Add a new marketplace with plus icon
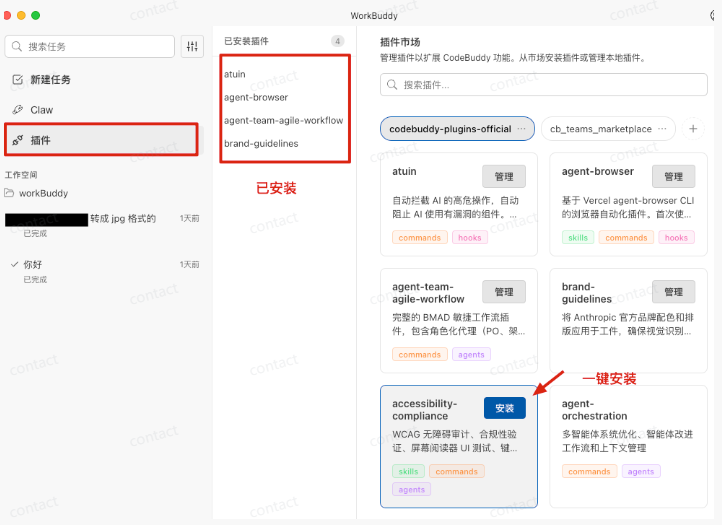Image resolution: width=722 pixels, height=525 pixels. click(693, 128)
